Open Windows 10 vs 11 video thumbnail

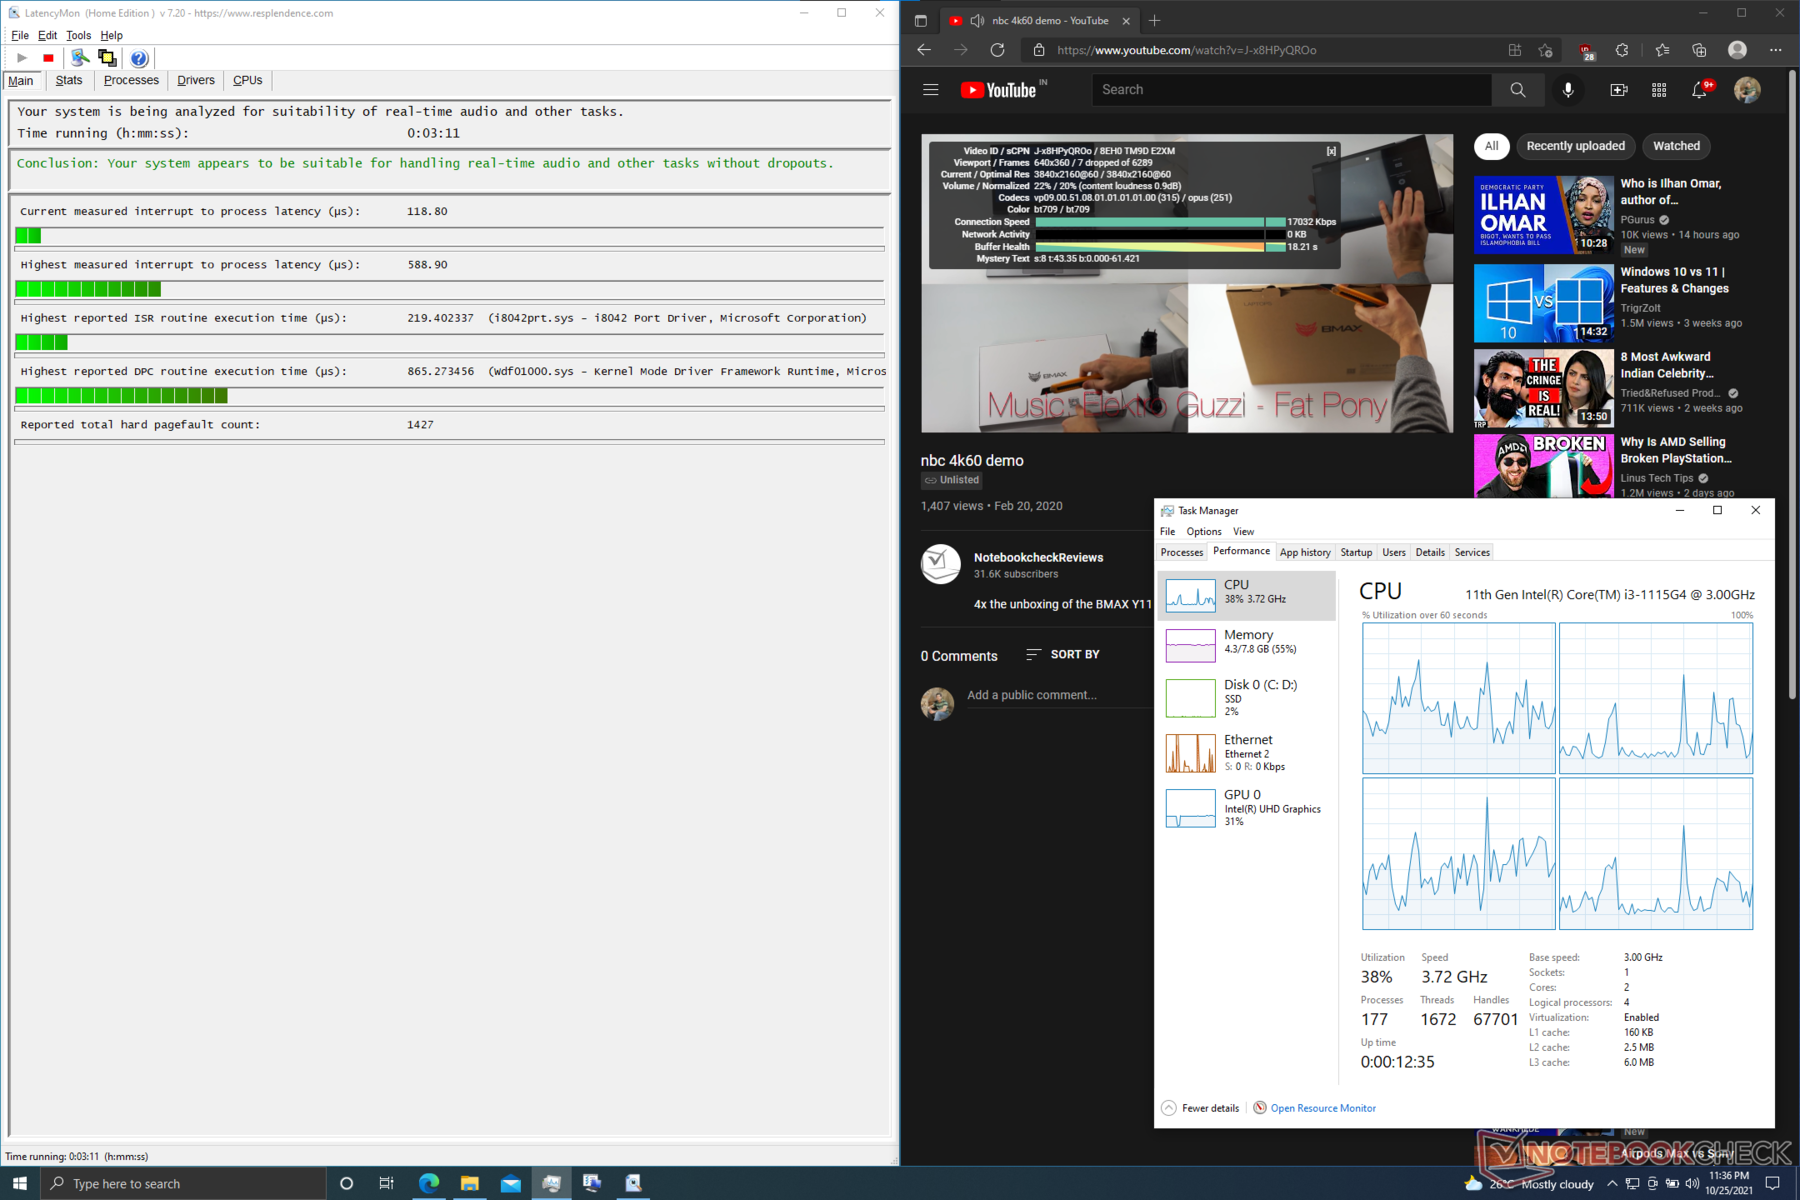pos(1544,303)
